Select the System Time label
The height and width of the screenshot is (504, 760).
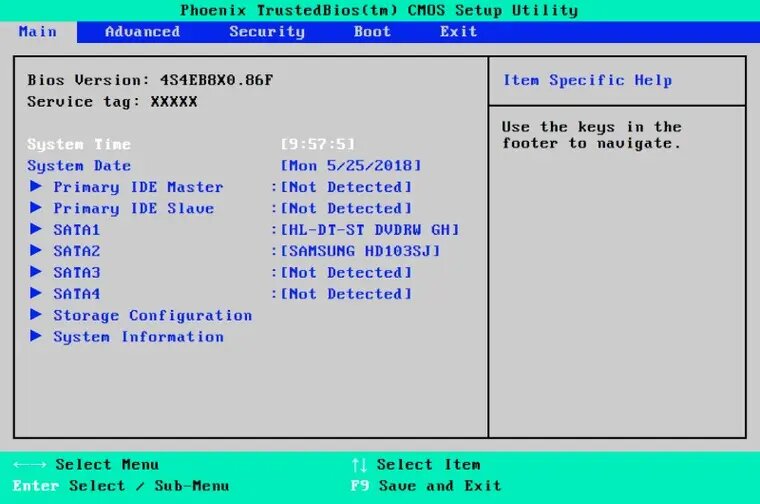(x=79, y=144)
